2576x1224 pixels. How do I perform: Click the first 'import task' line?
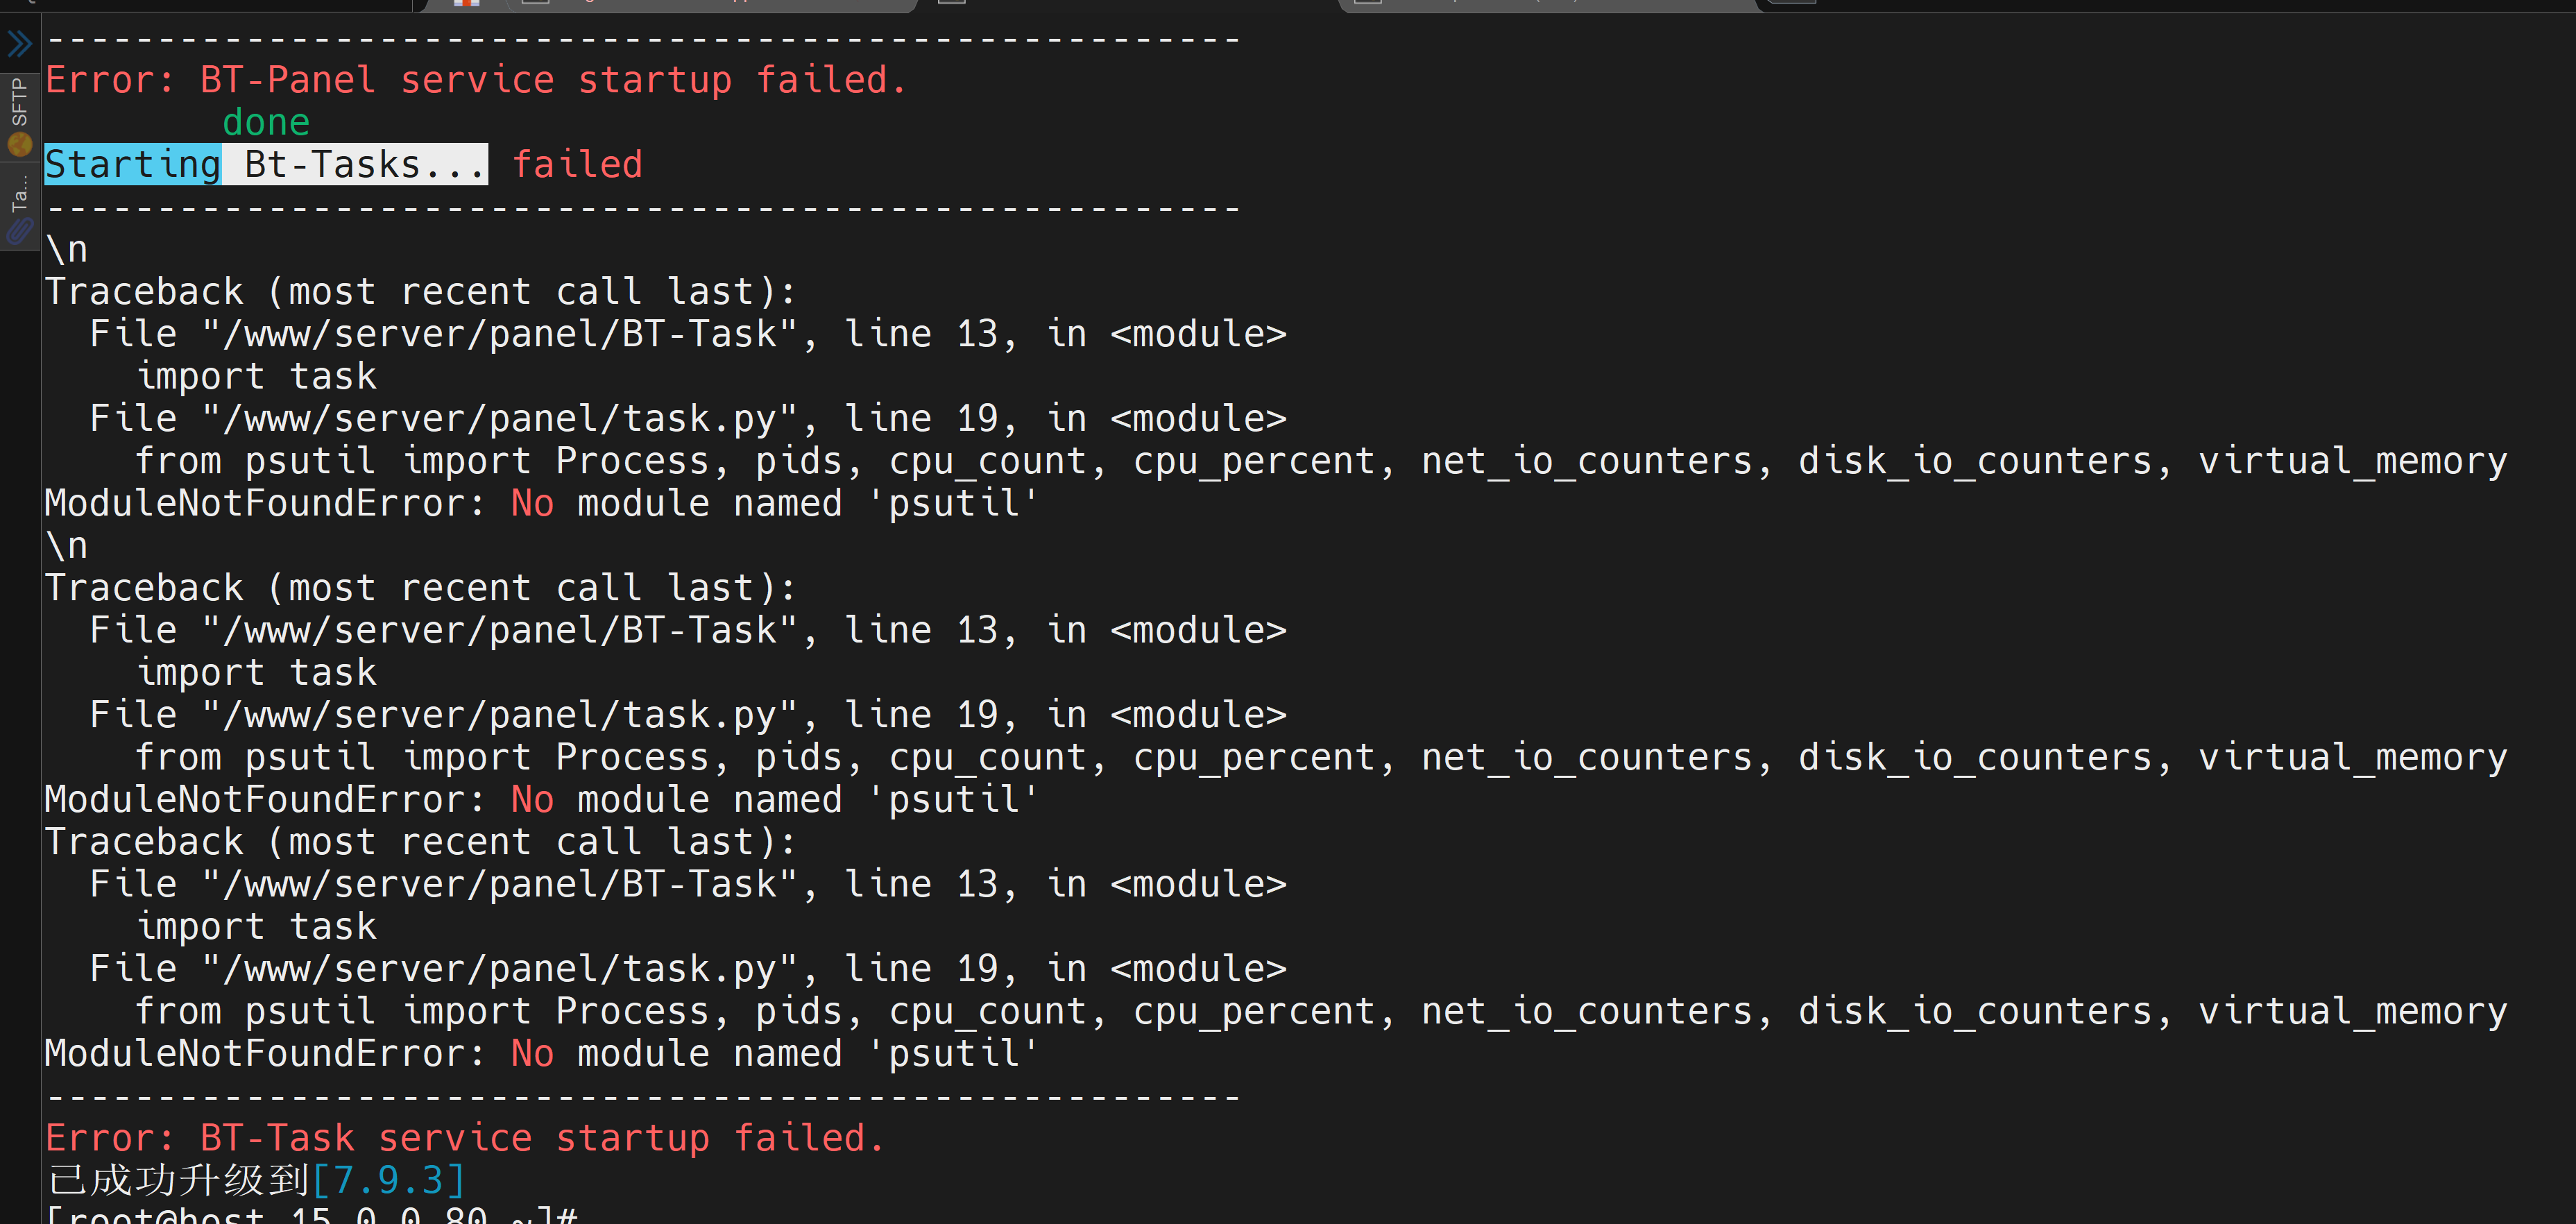(256, 376)
